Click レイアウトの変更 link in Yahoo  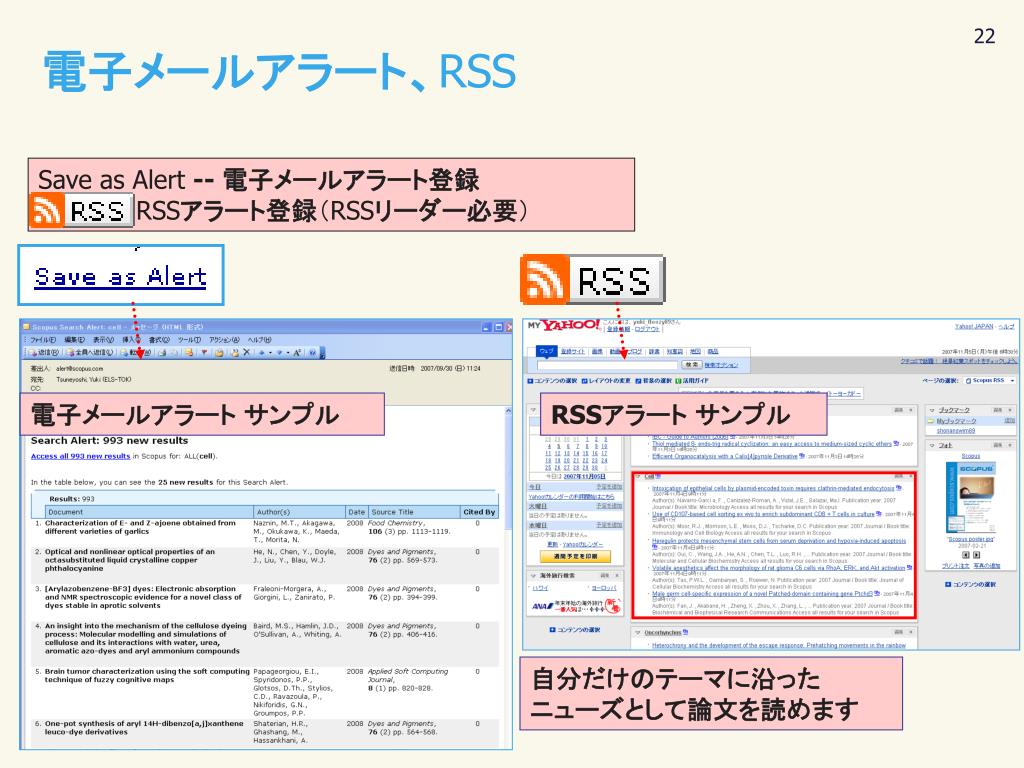pos(606,381)
